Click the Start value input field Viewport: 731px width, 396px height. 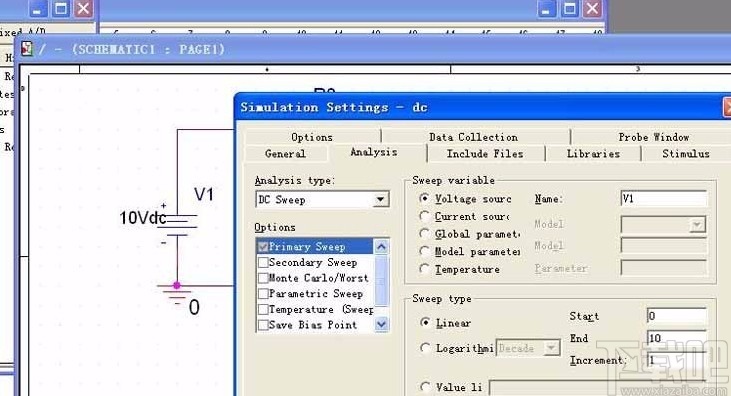click(676, 316)
